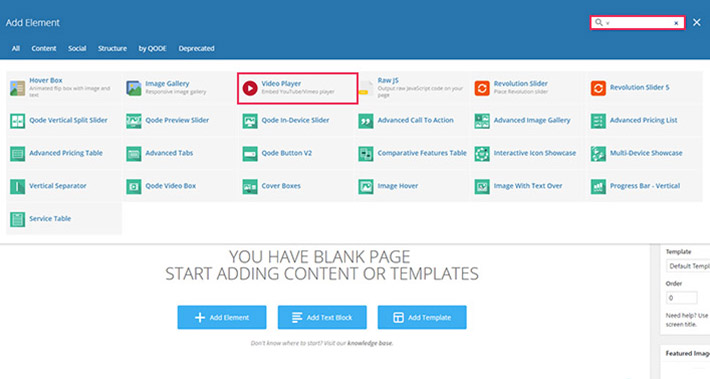Click the magnifier icon in search box
Screen dimensions: 710x379
click(x=599, y=22)
